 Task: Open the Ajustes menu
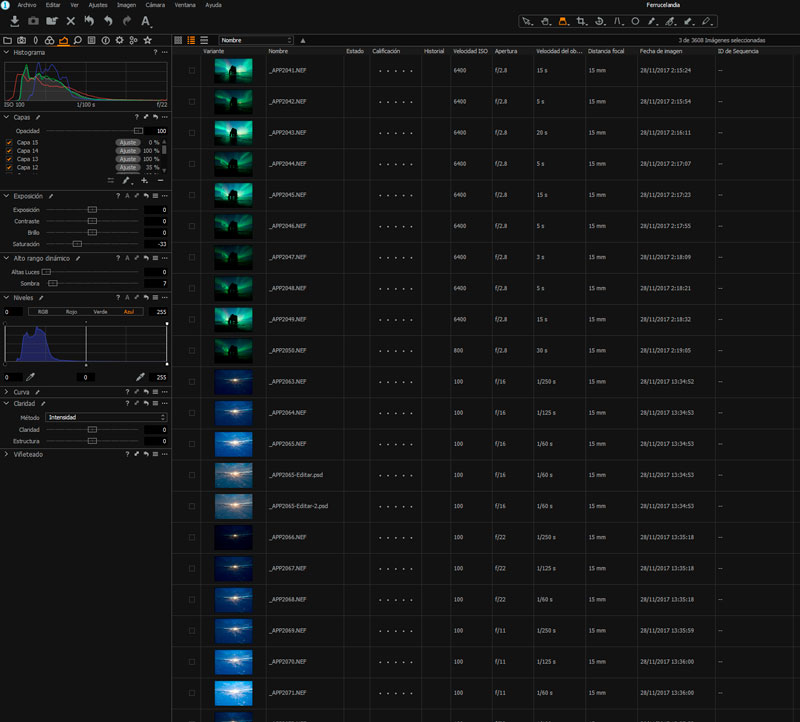98,5
